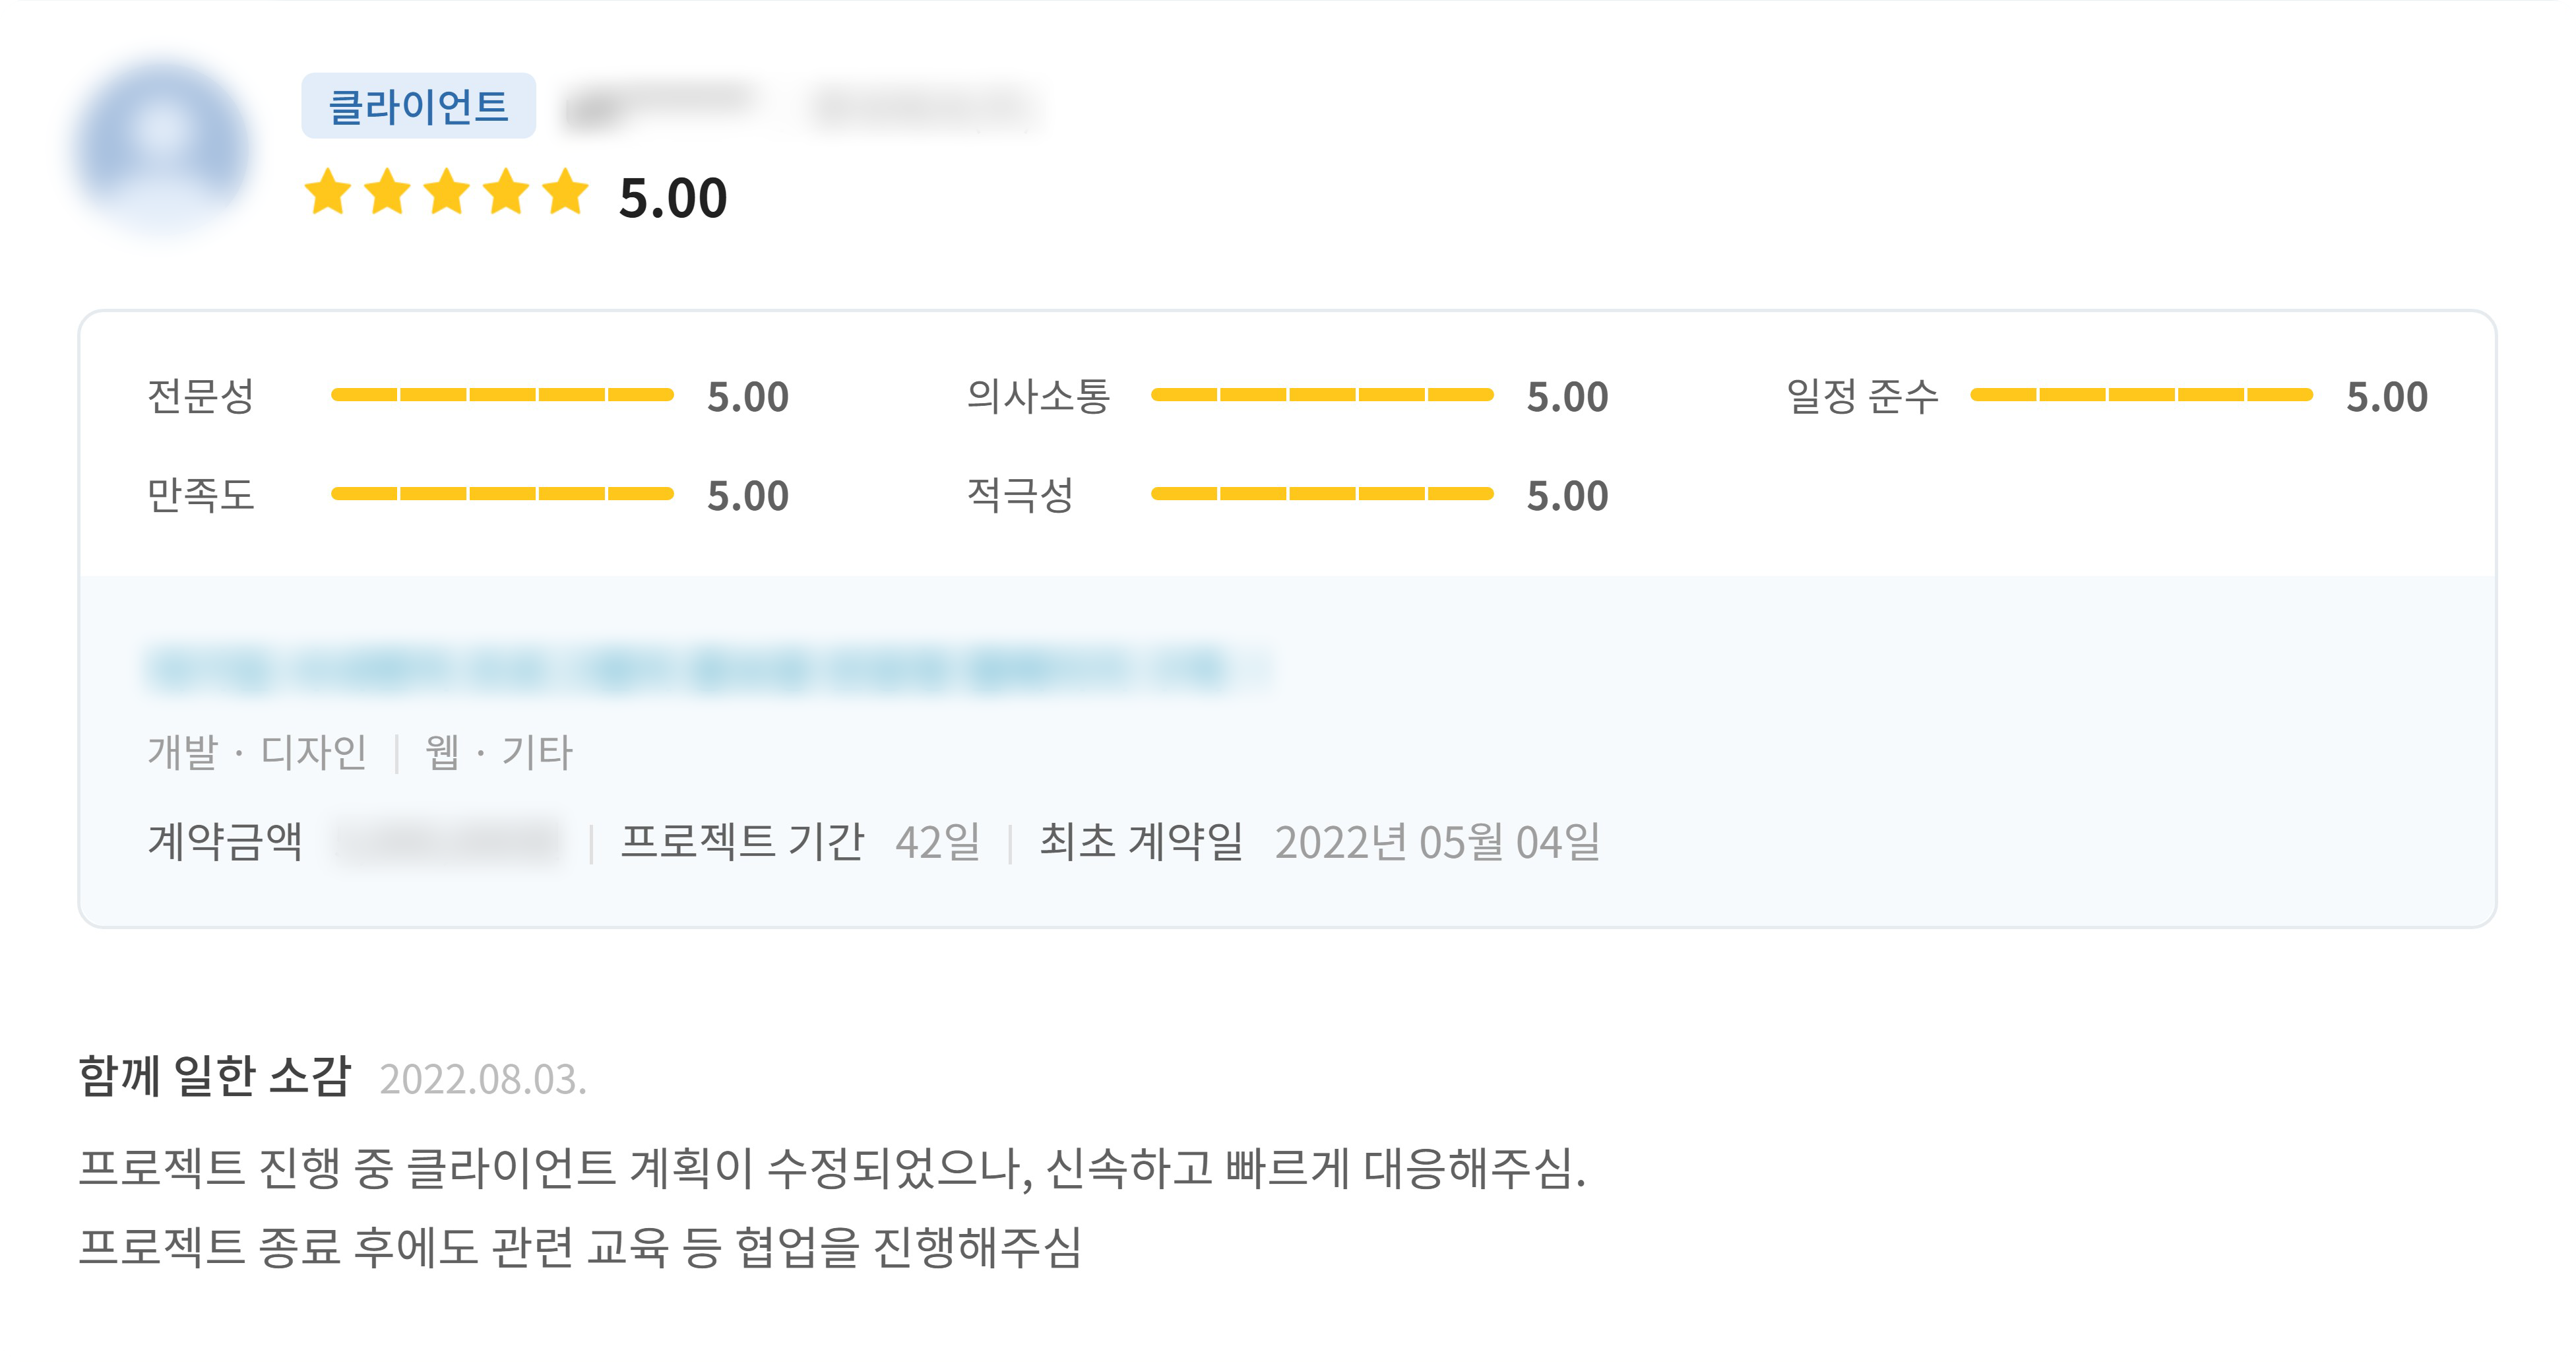Click the first yellow rating star
The height and width of the screenshot is (1362, 2576).
328,192
